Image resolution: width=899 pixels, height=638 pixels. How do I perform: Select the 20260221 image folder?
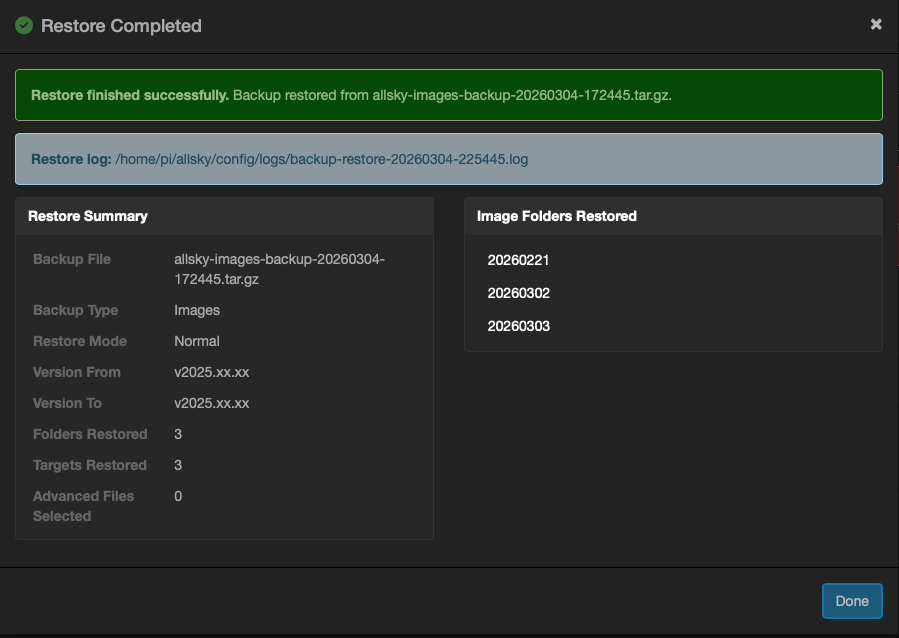click(517, 260)
